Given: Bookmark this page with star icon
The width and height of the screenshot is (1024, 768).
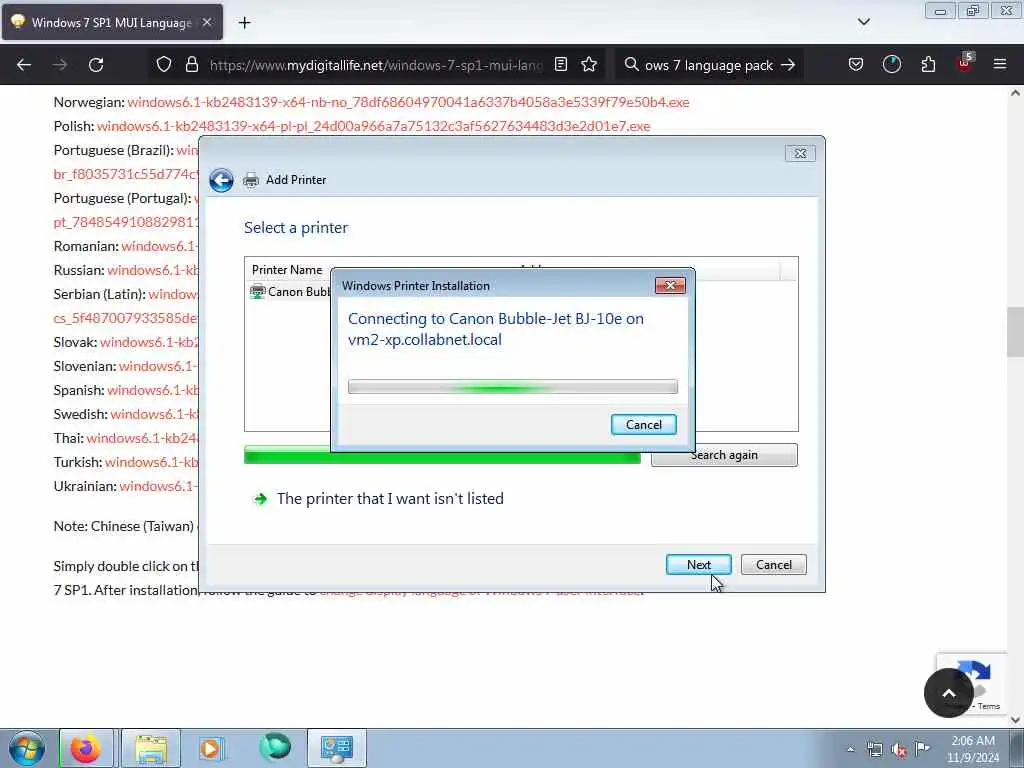Looking at the screenshot, I should pos(589,65).
